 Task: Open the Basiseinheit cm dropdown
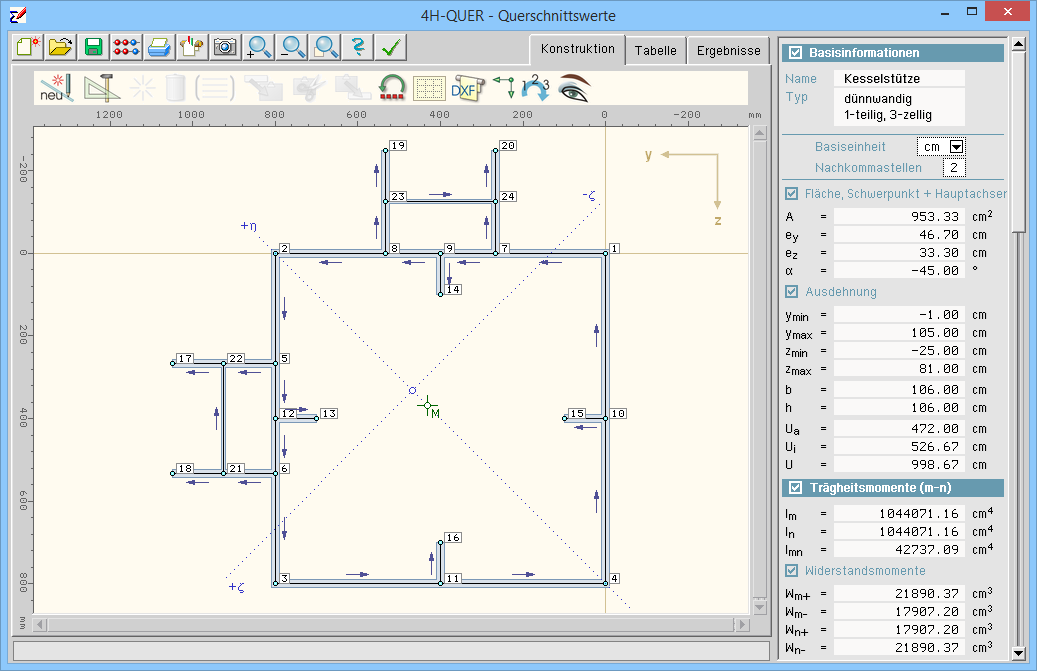pos(956,147)
